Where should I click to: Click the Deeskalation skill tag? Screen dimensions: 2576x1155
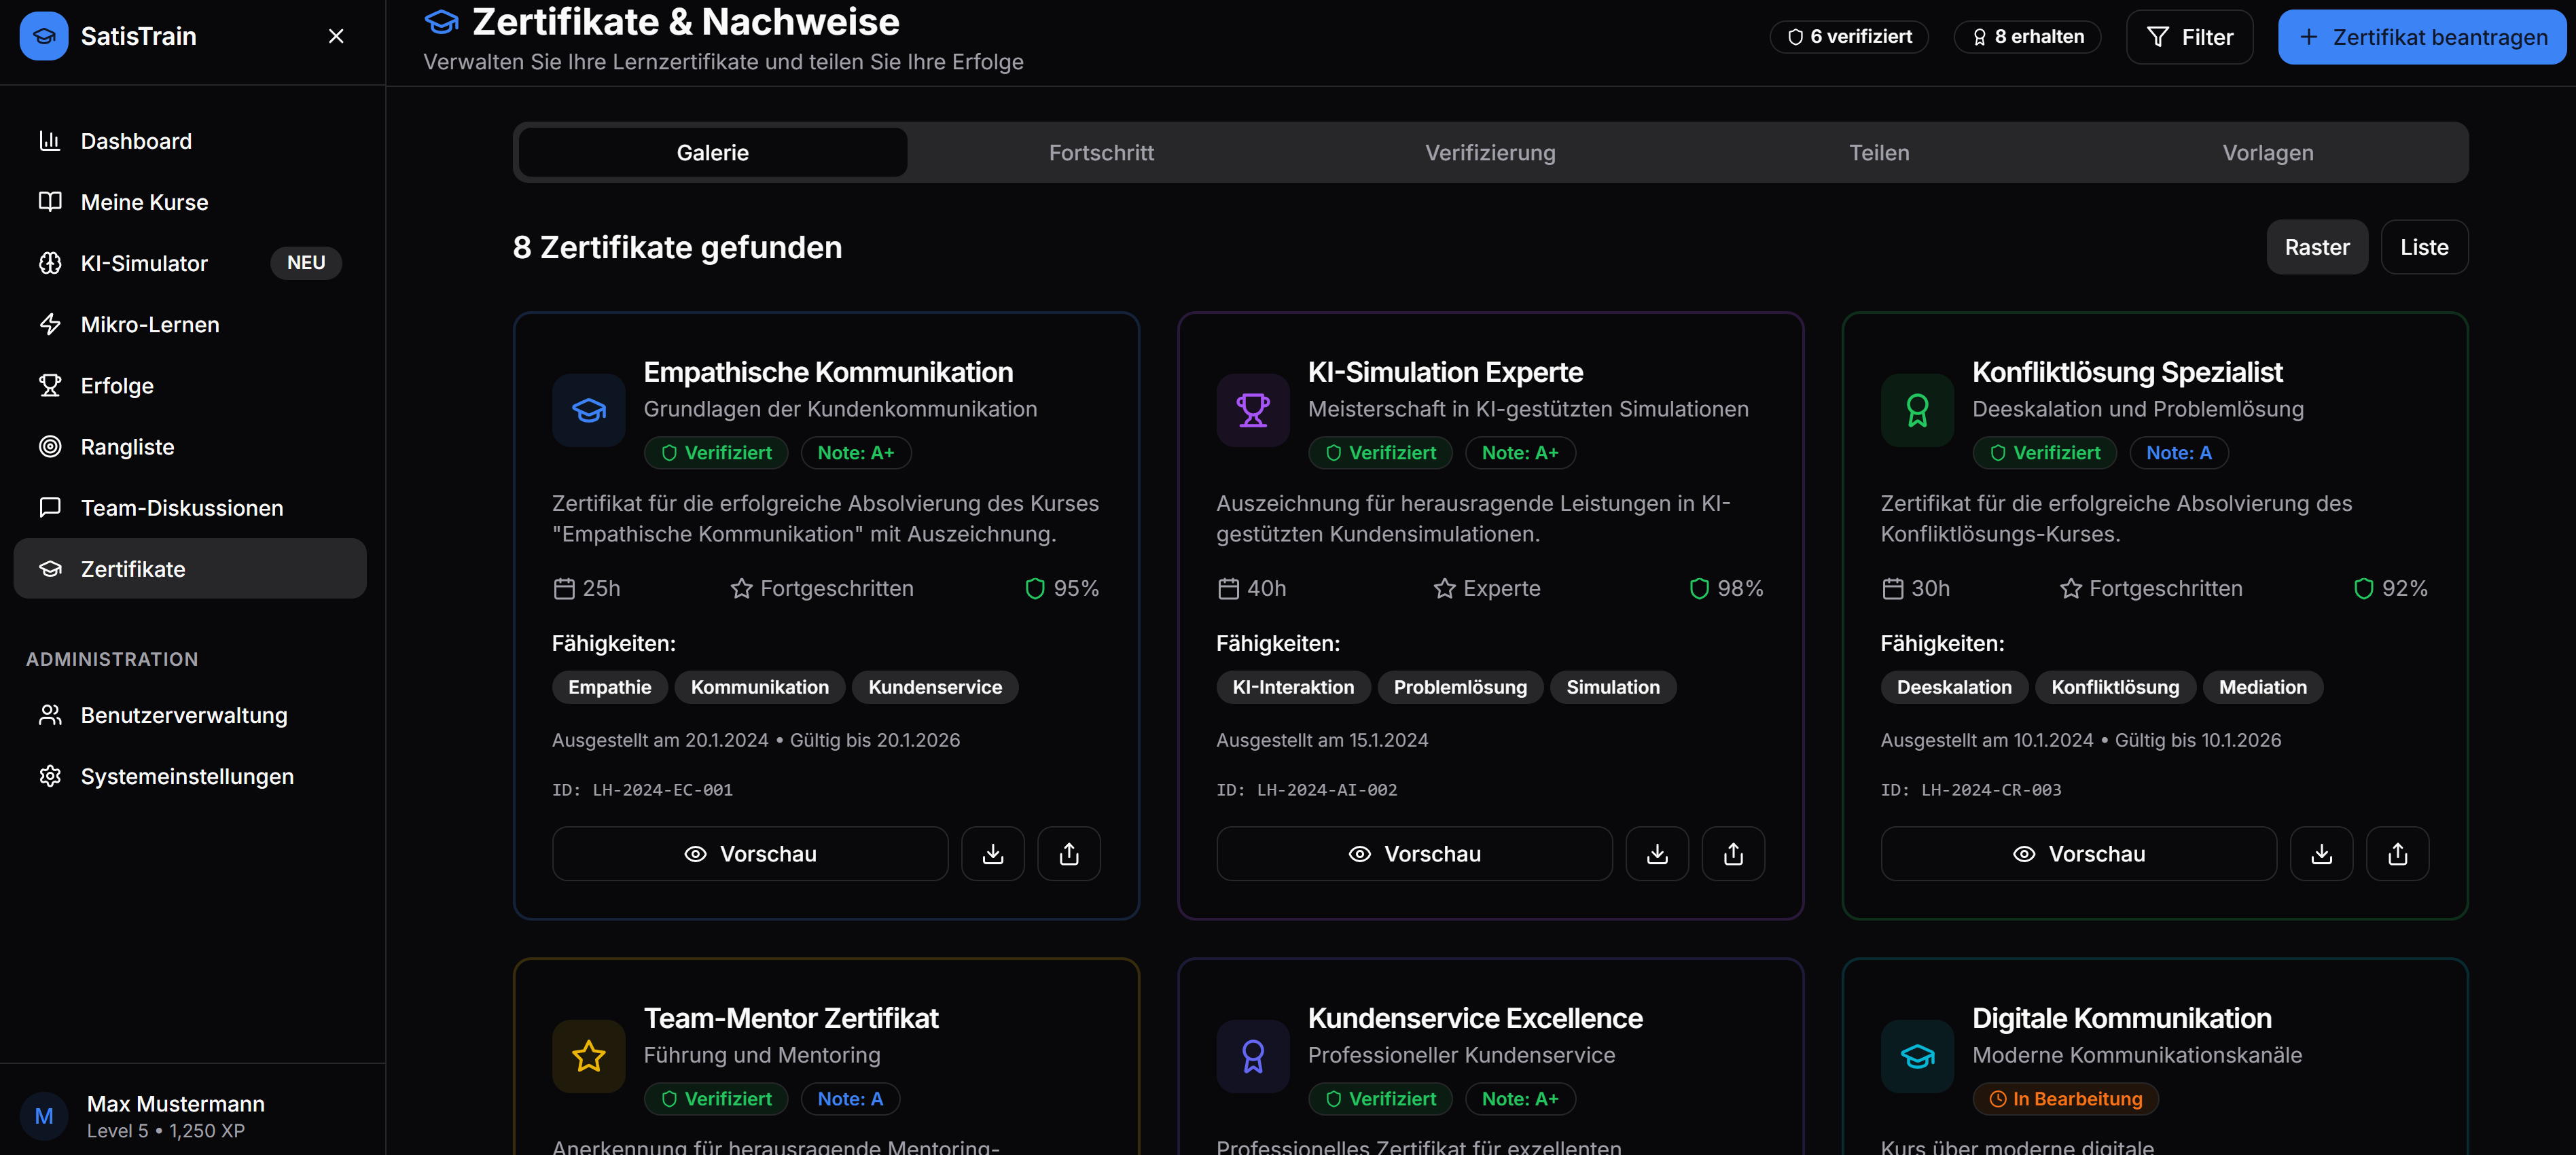(1954, 687)
